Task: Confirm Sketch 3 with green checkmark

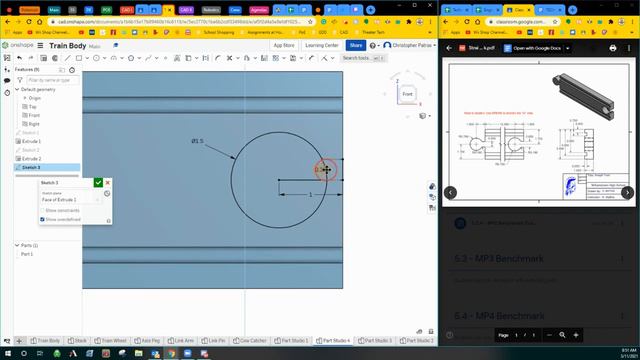Action: click(x=98, y=182)
